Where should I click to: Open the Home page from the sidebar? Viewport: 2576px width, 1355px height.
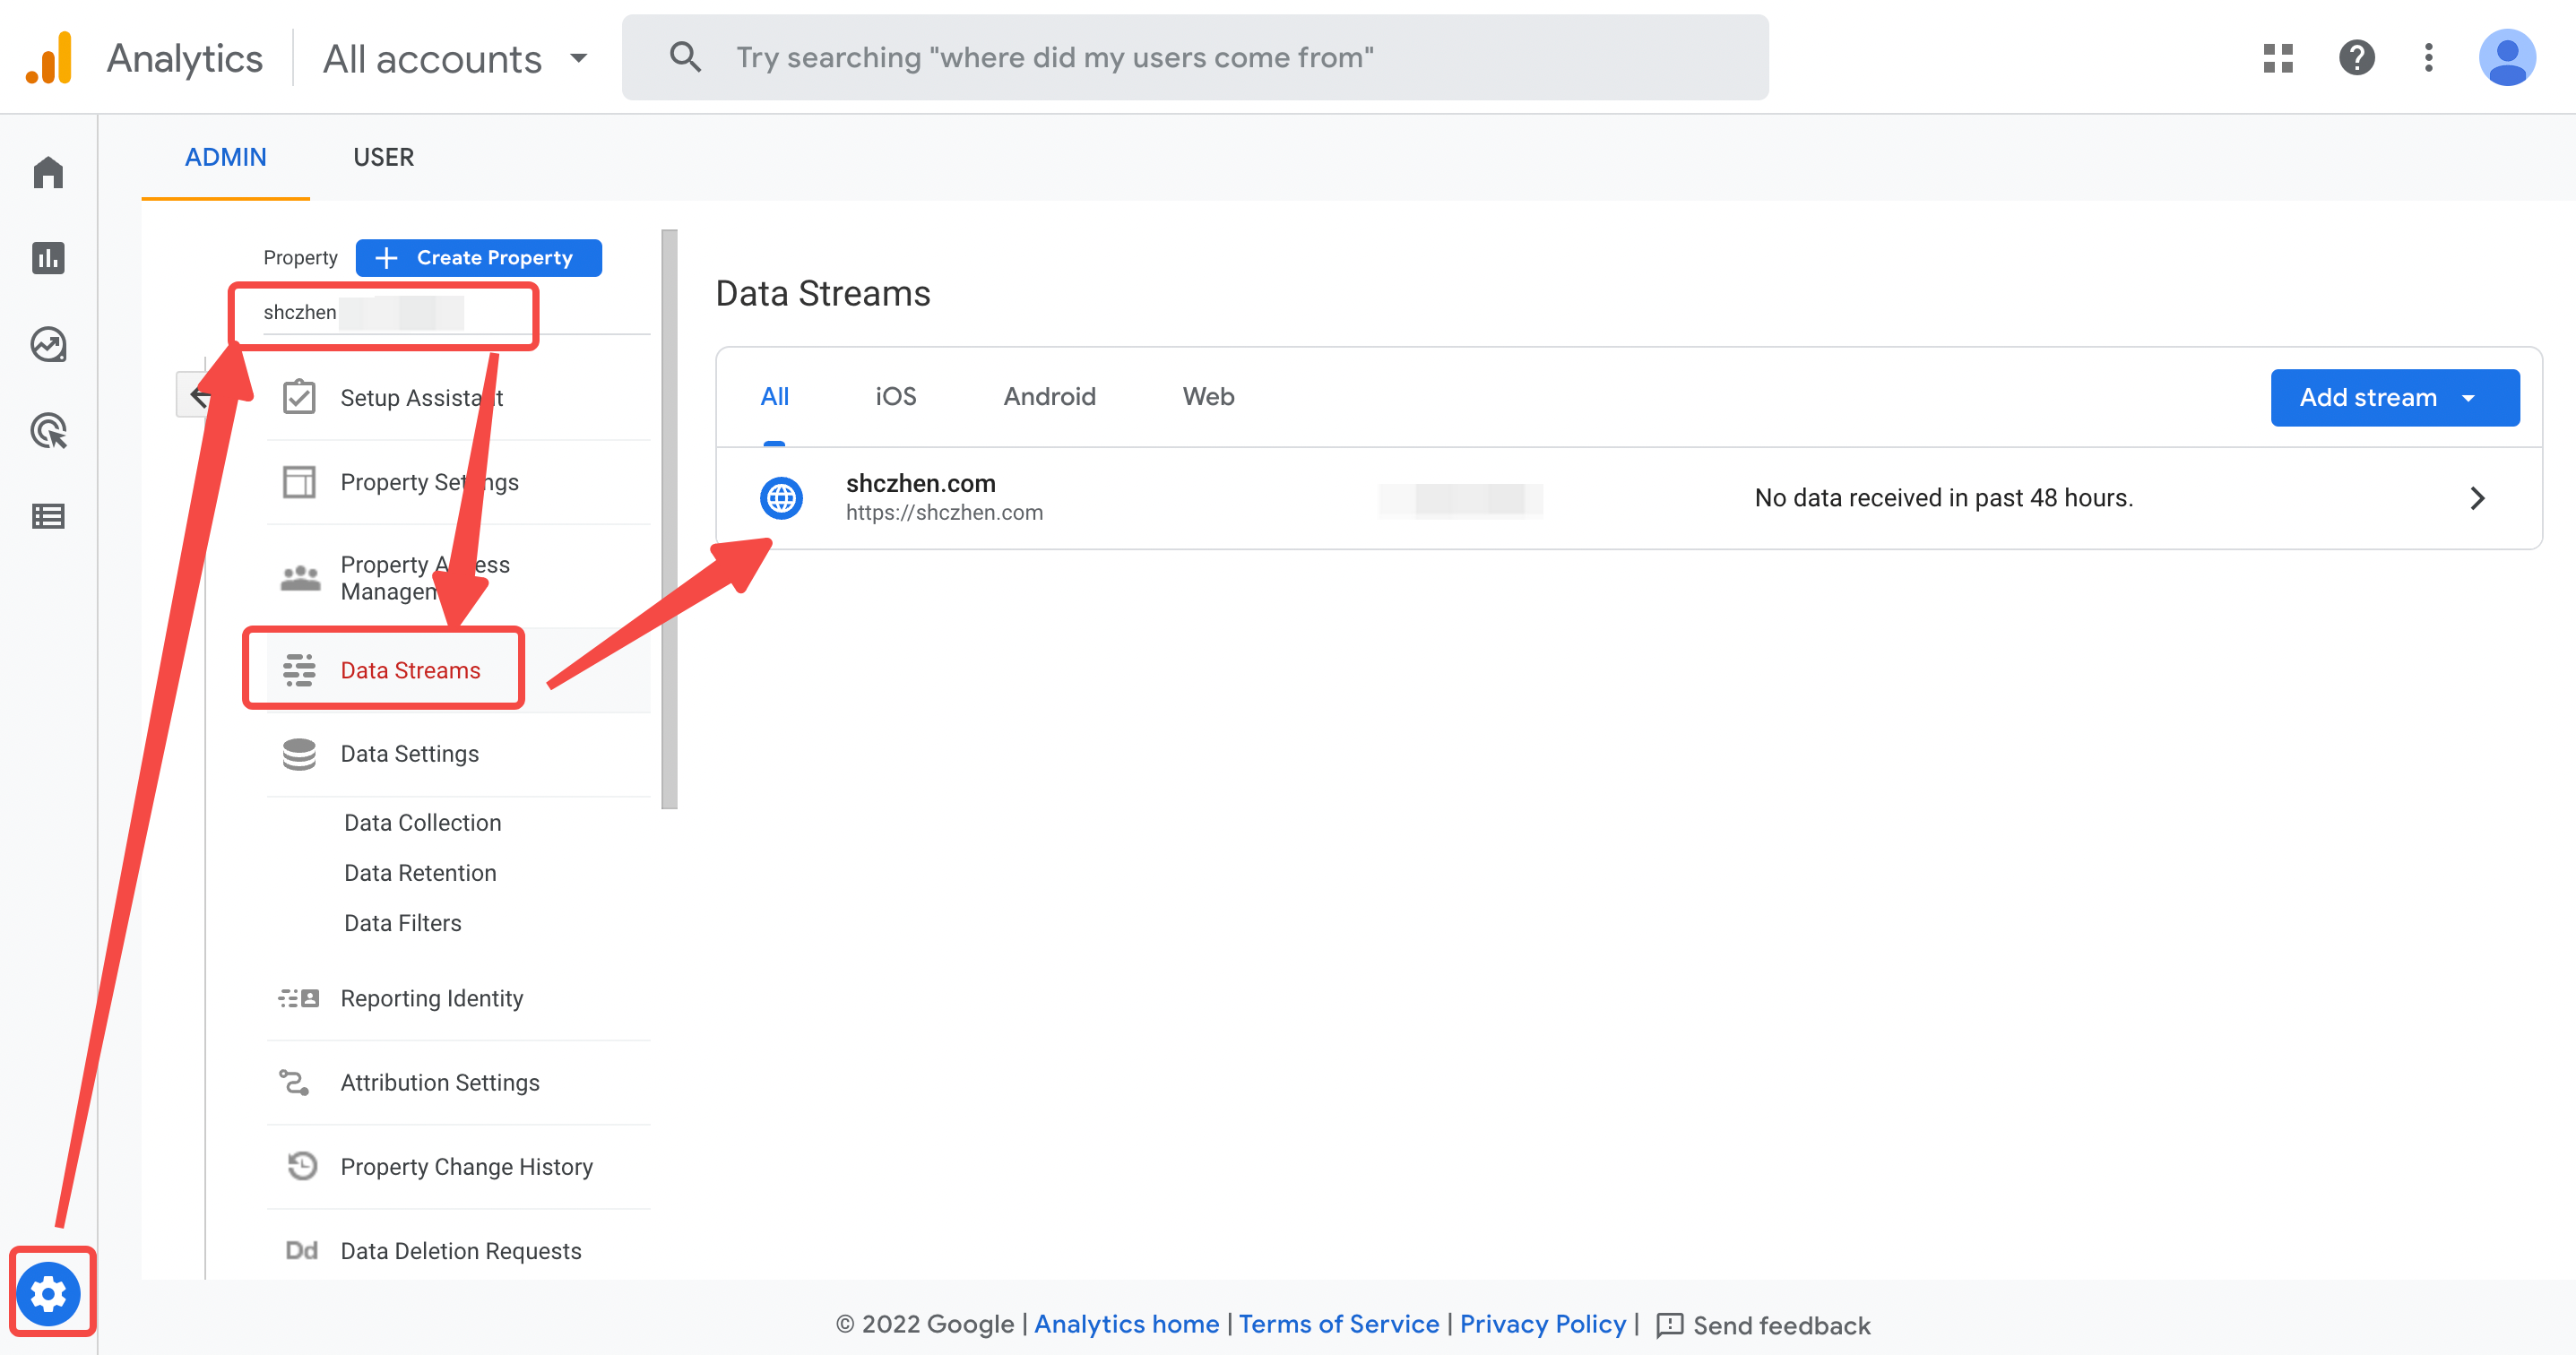click(x=48, y=172)
